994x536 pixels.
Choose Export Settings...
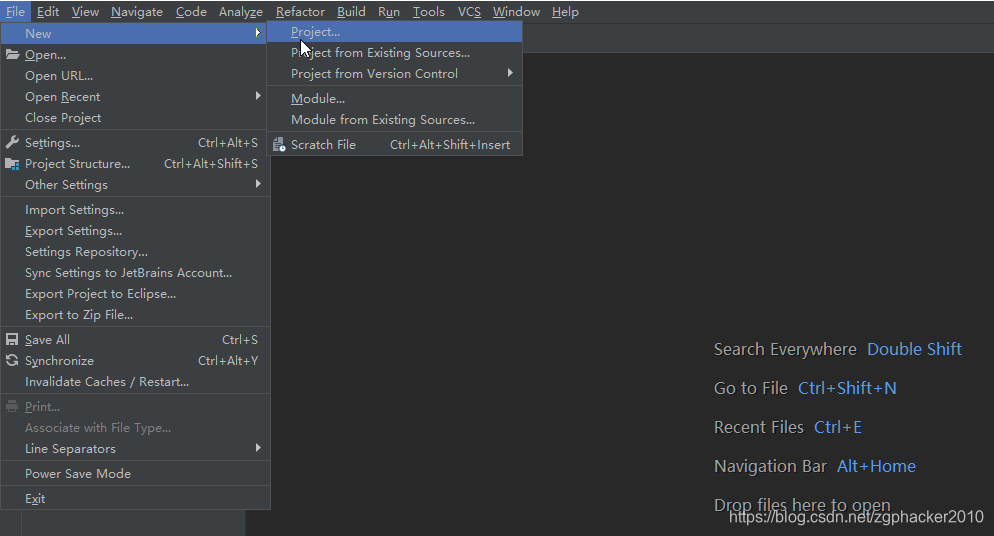[x=136, y=231]
